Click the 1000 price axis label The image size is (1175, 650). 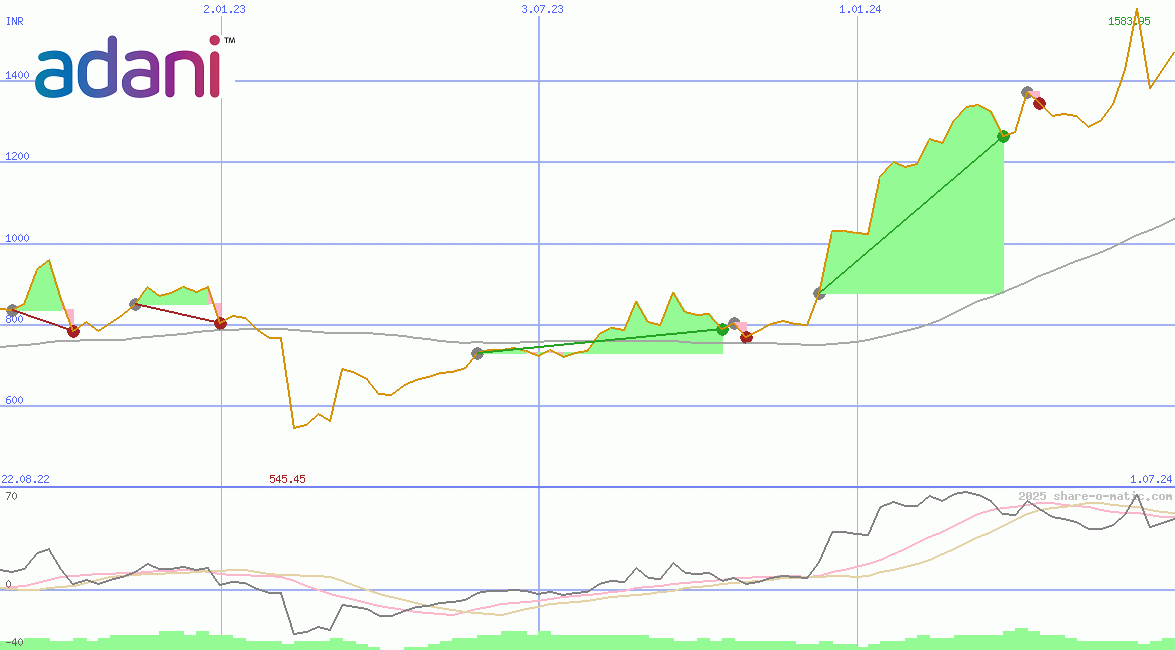17,238
